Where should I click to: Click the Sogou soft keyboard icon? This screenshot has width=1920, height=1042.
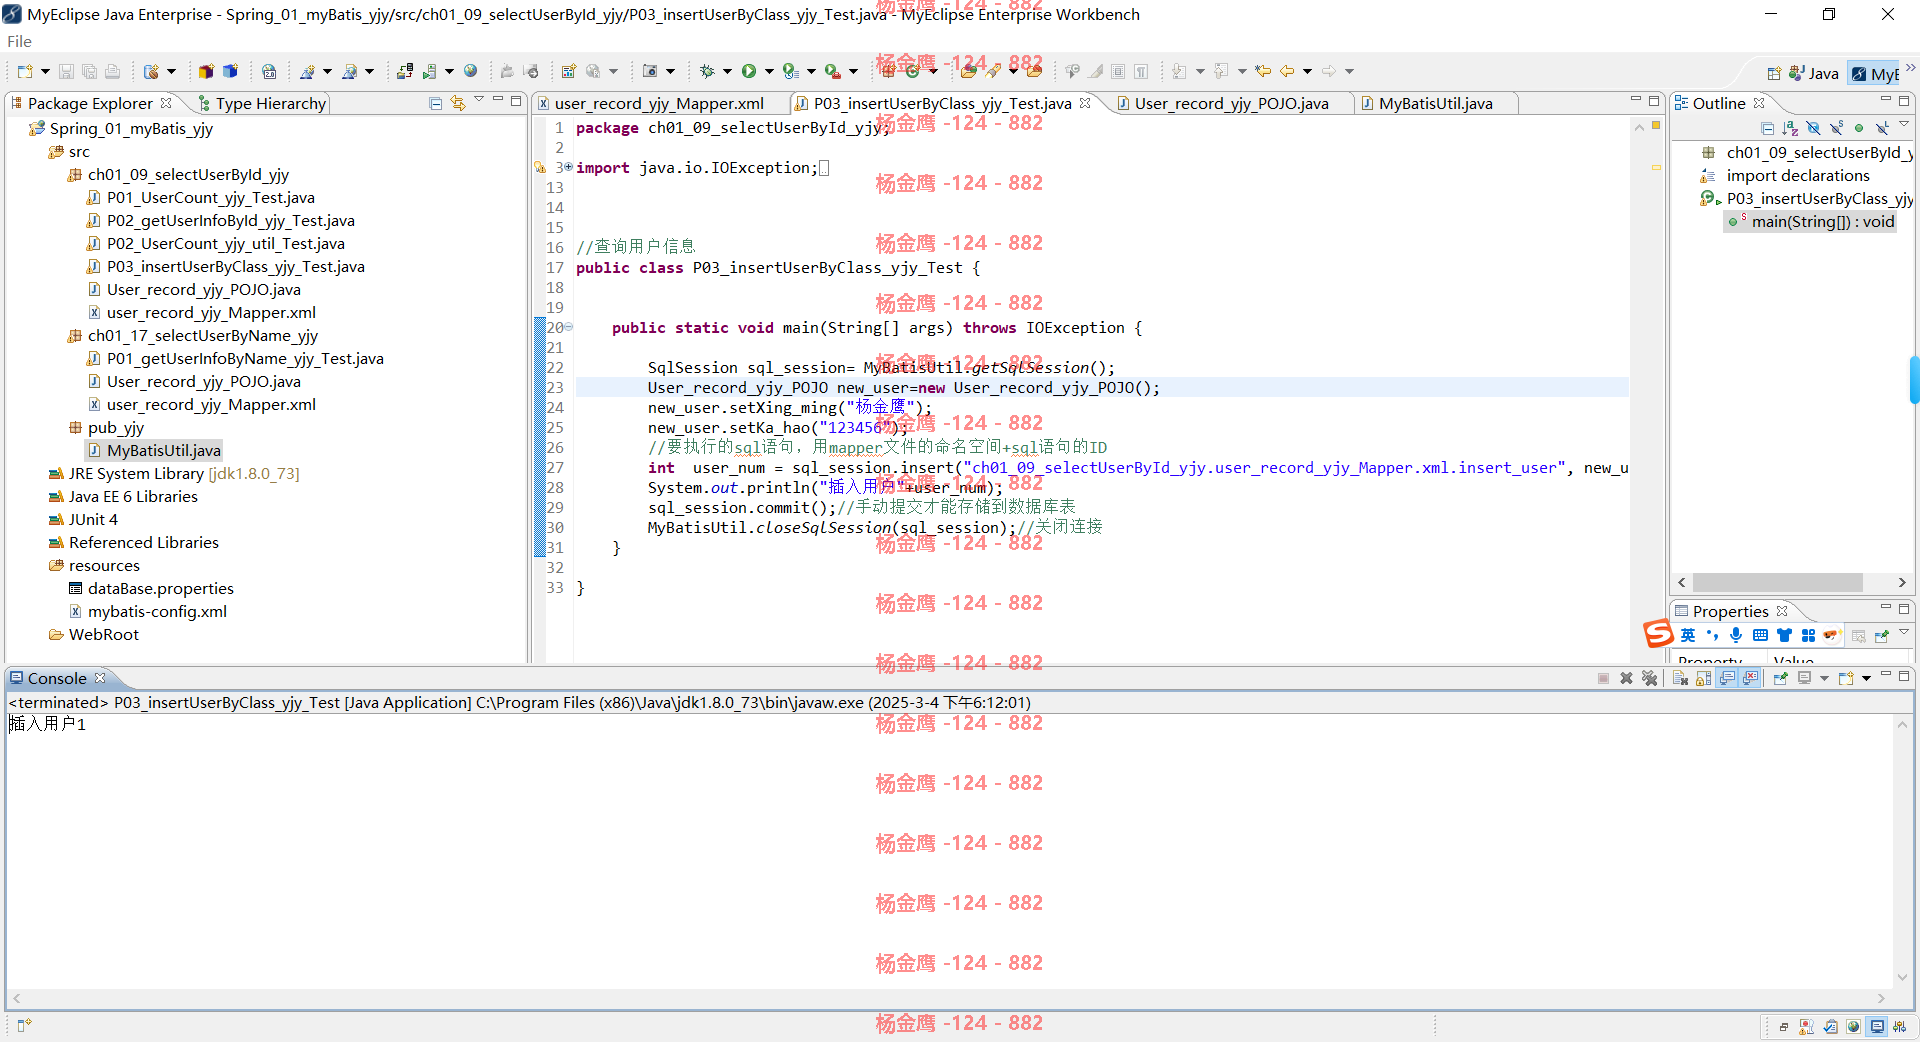[1760, 635]
